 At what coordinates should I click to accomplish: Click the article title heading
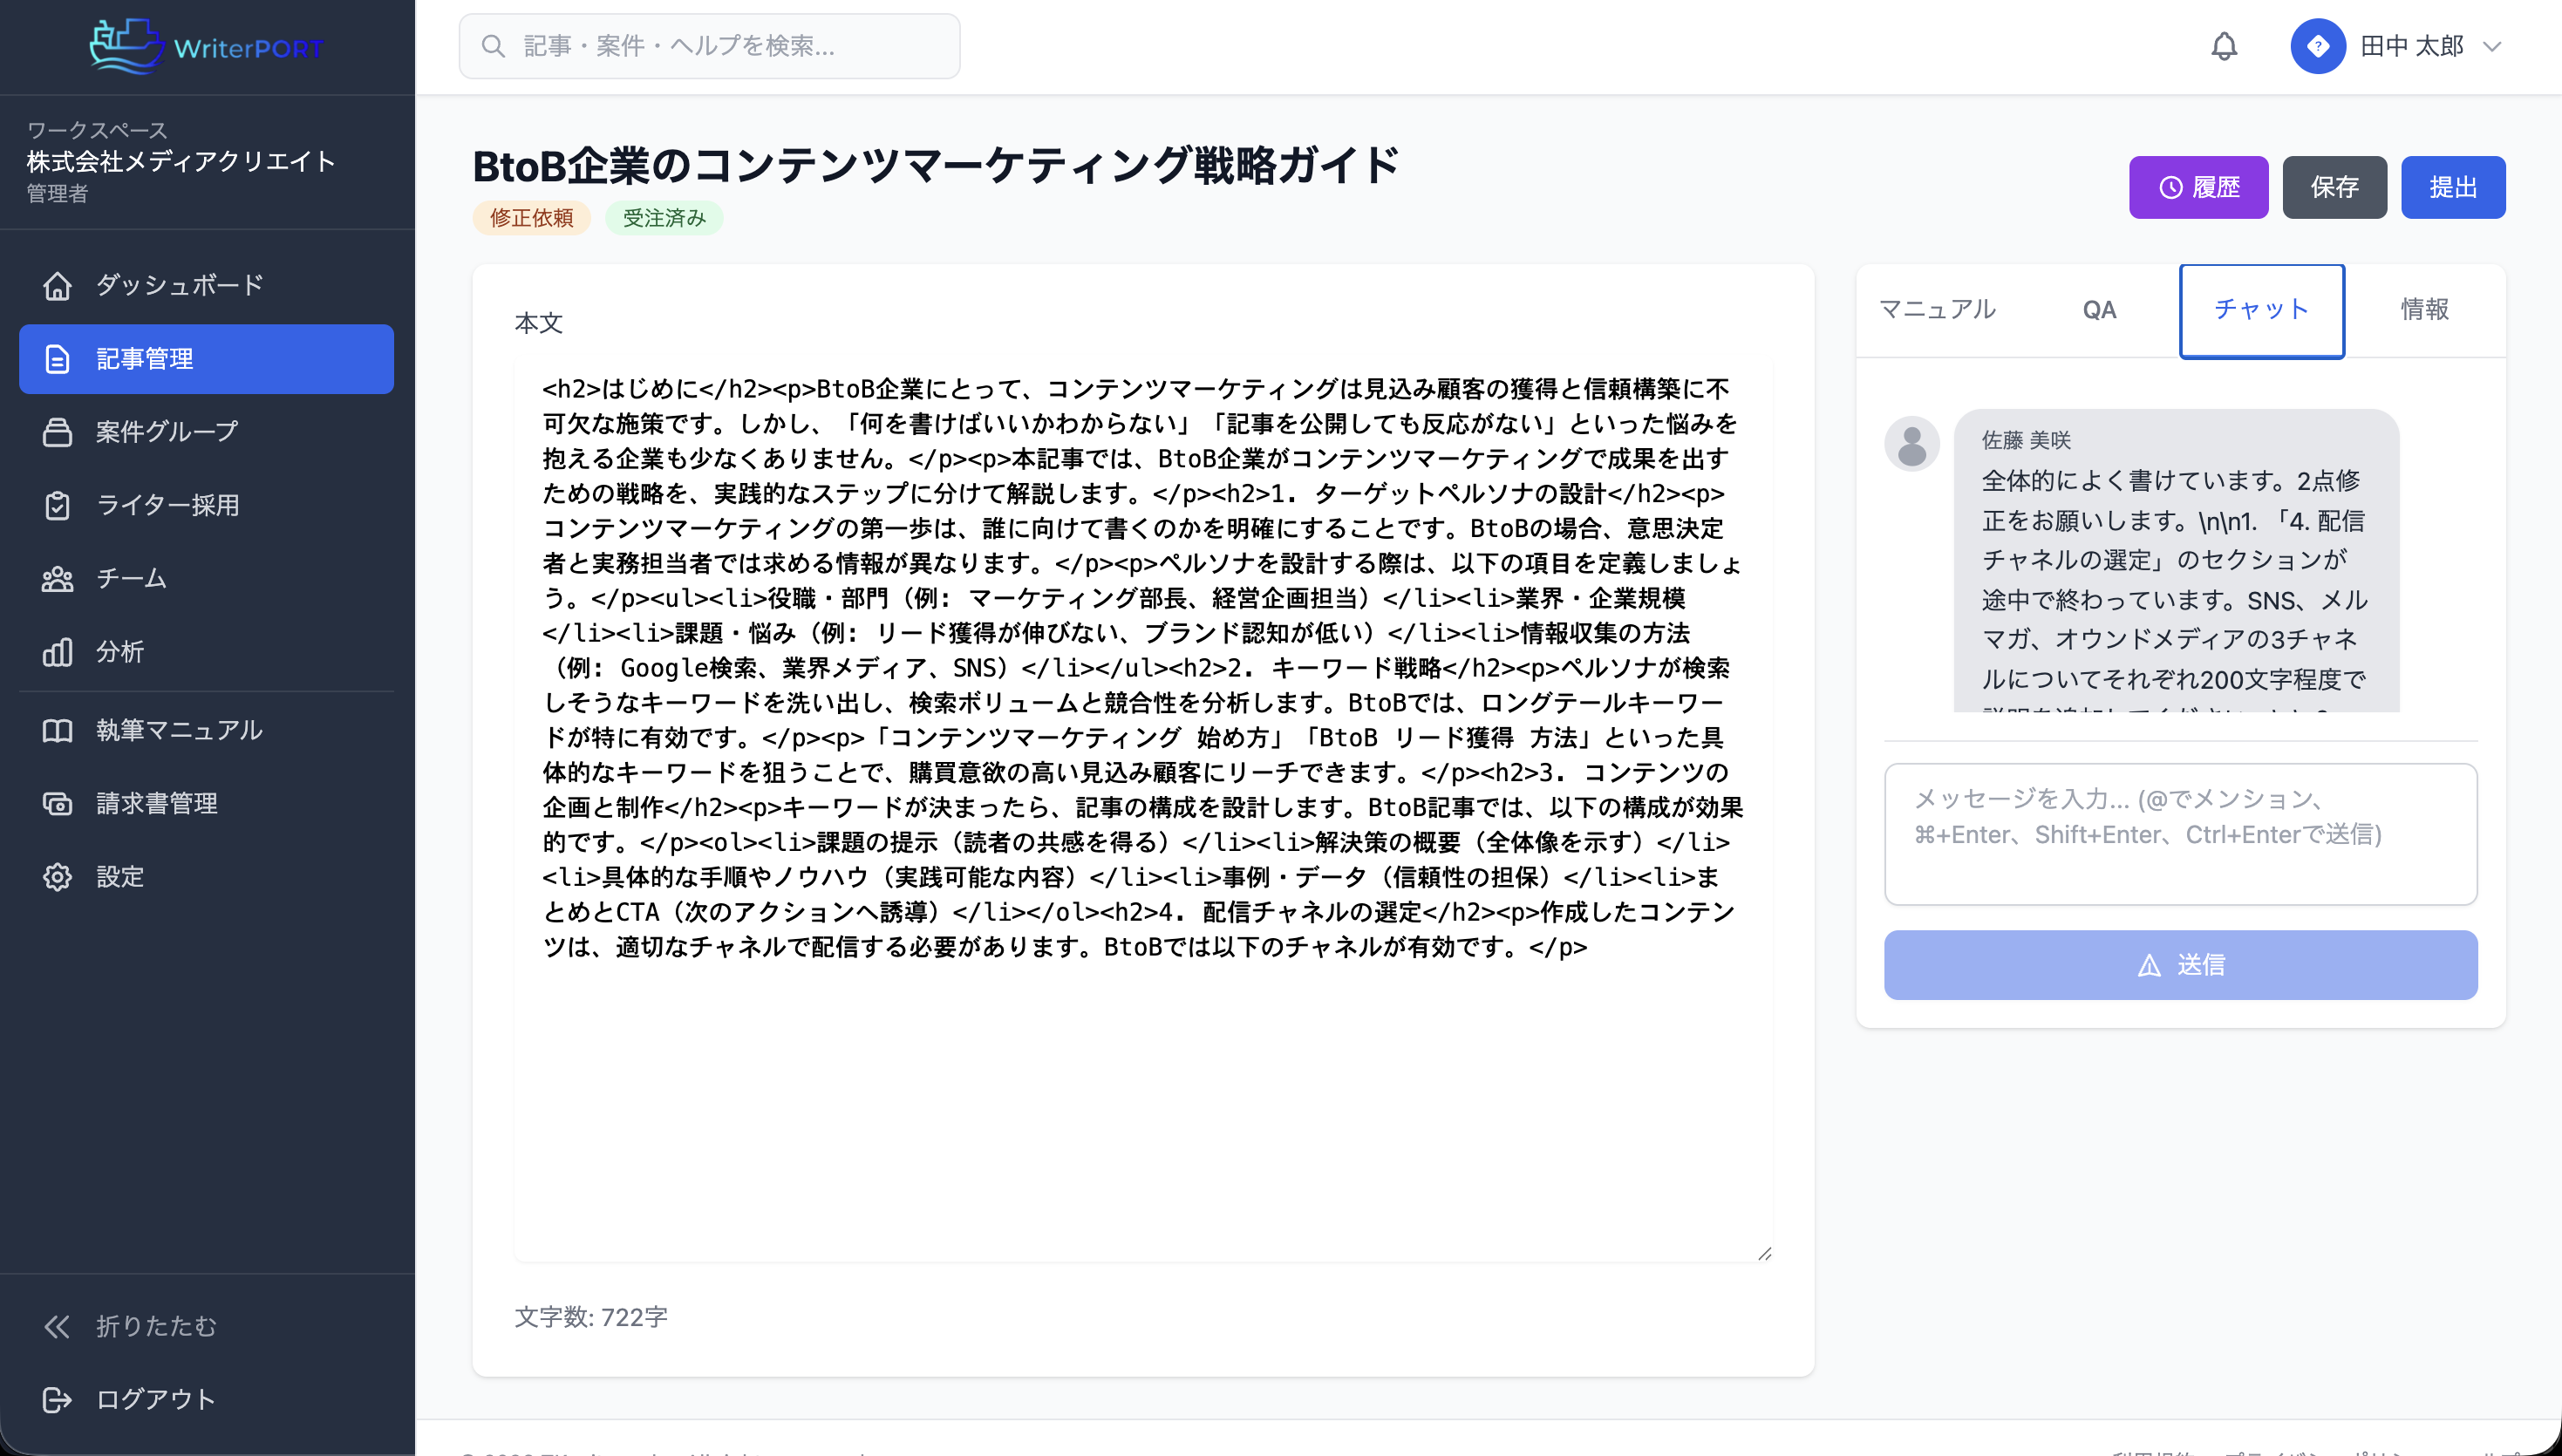point(935,166)
